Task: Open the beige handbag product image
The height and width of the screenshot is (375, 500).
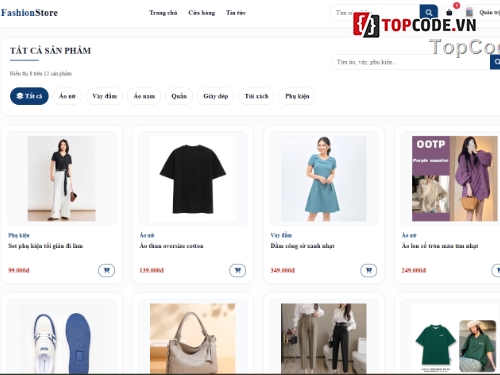Action: tap(193, 338)
